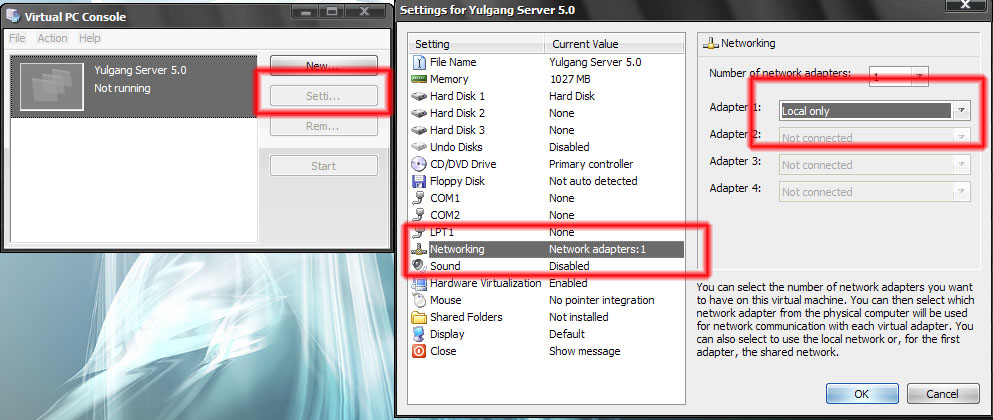Click the '1027 MB' memory value
The width and height of the screenshot is (993, 420).
tap(572, 79)
